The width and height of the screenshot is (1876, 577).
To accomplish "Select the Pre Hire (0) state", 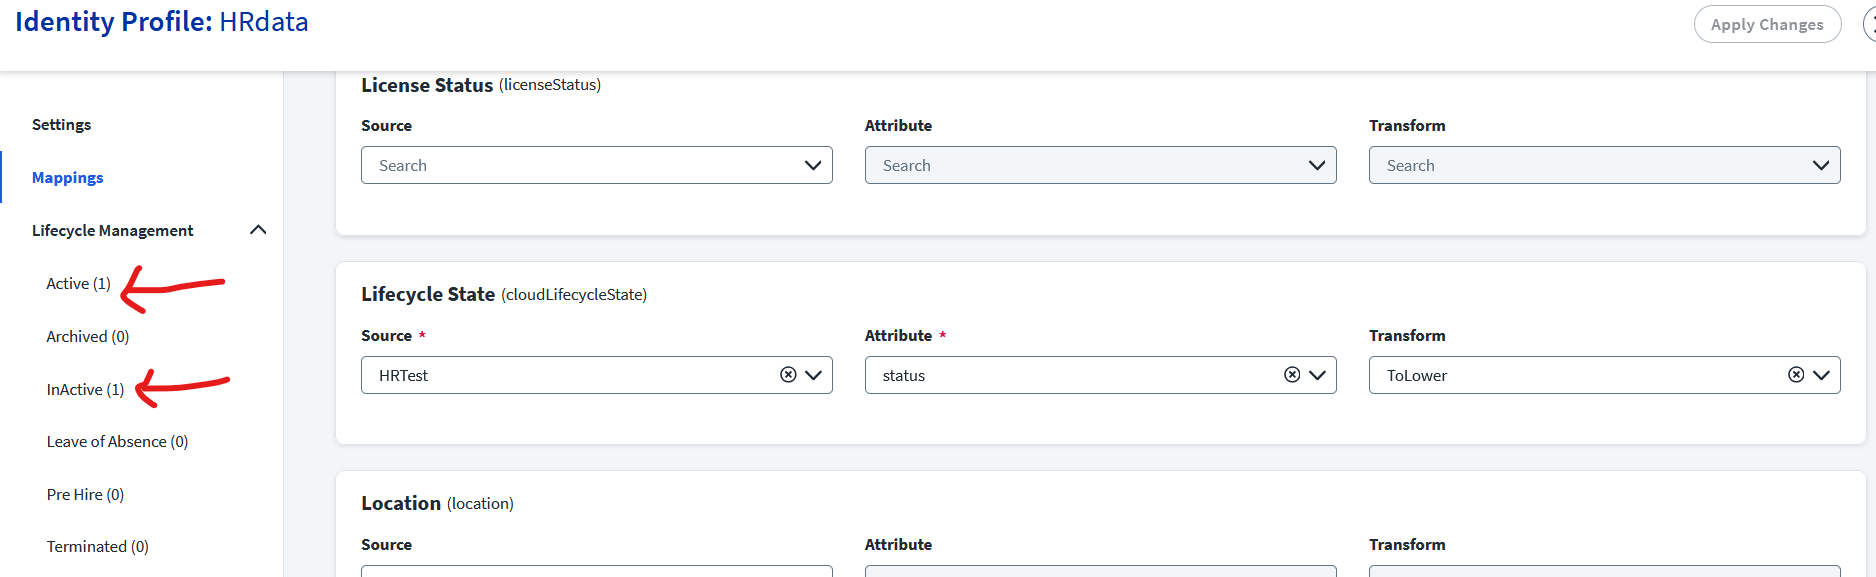I will tap(85, 494).
